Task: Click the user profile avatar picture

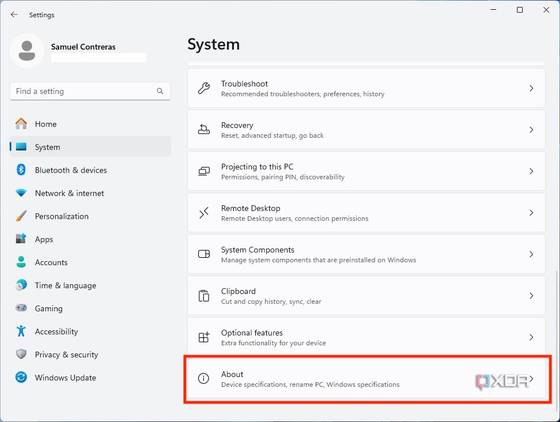Action: click(x=27, y=51)
